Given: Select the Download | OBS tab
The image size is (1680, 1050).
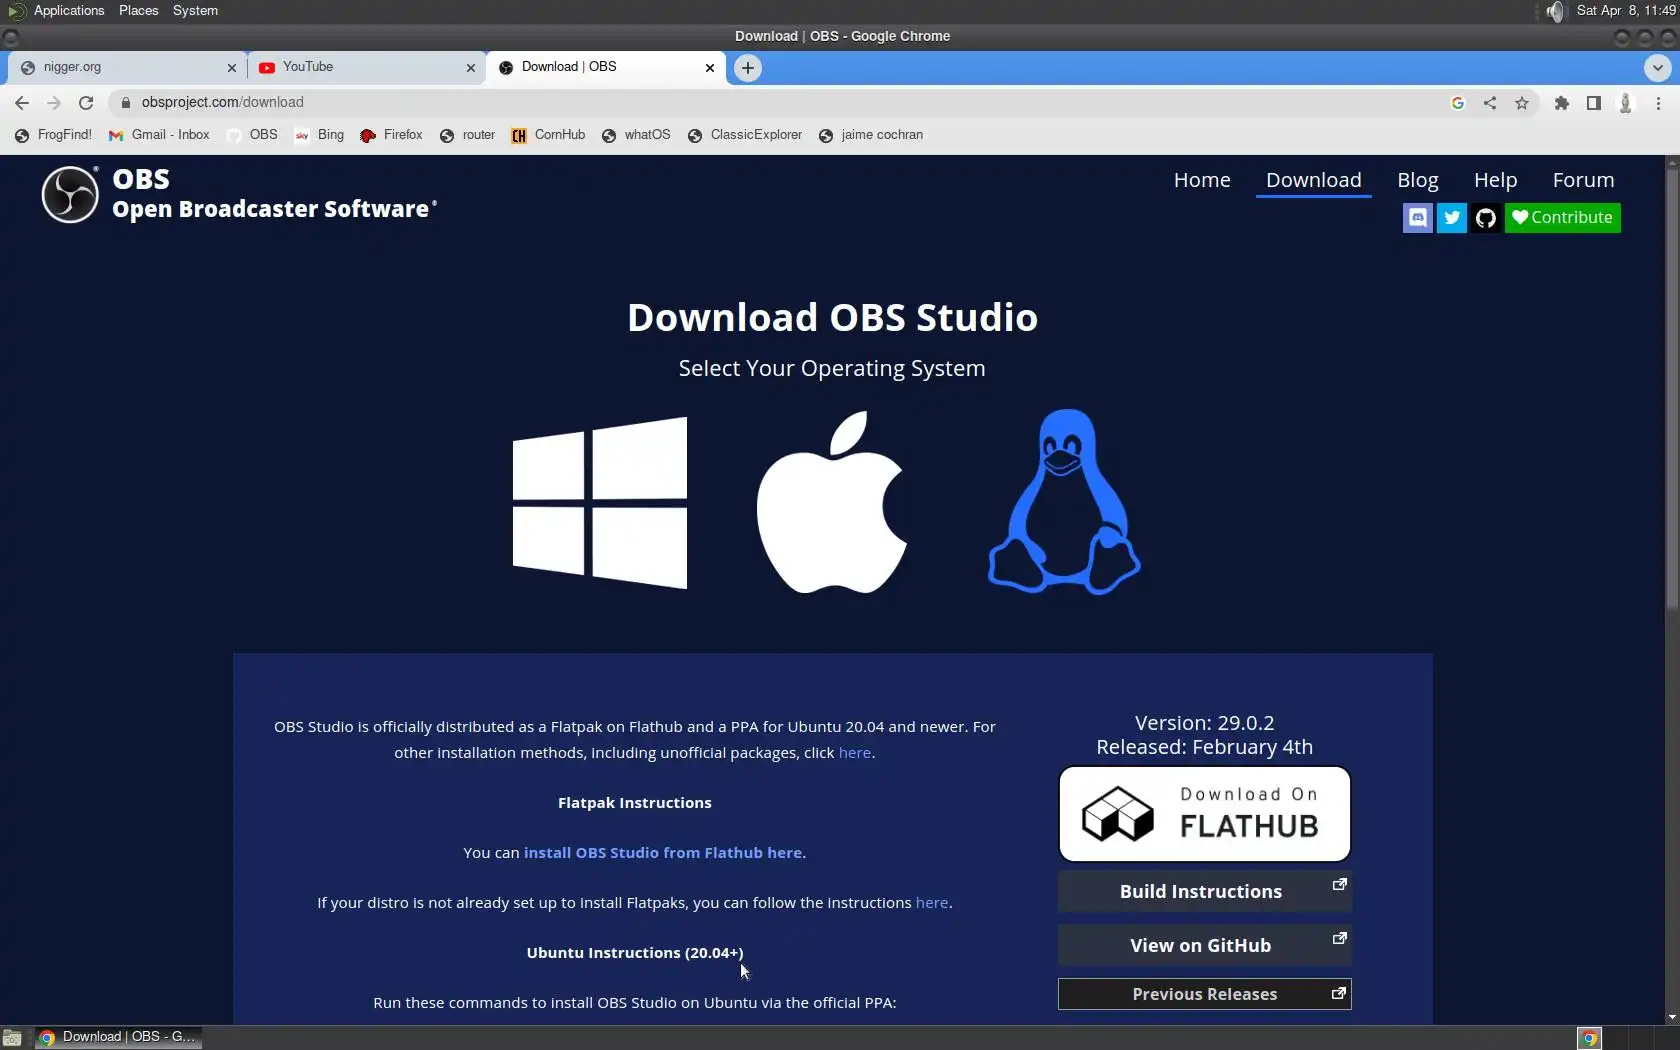Looking at the screenshot, I should pos(605,67).
